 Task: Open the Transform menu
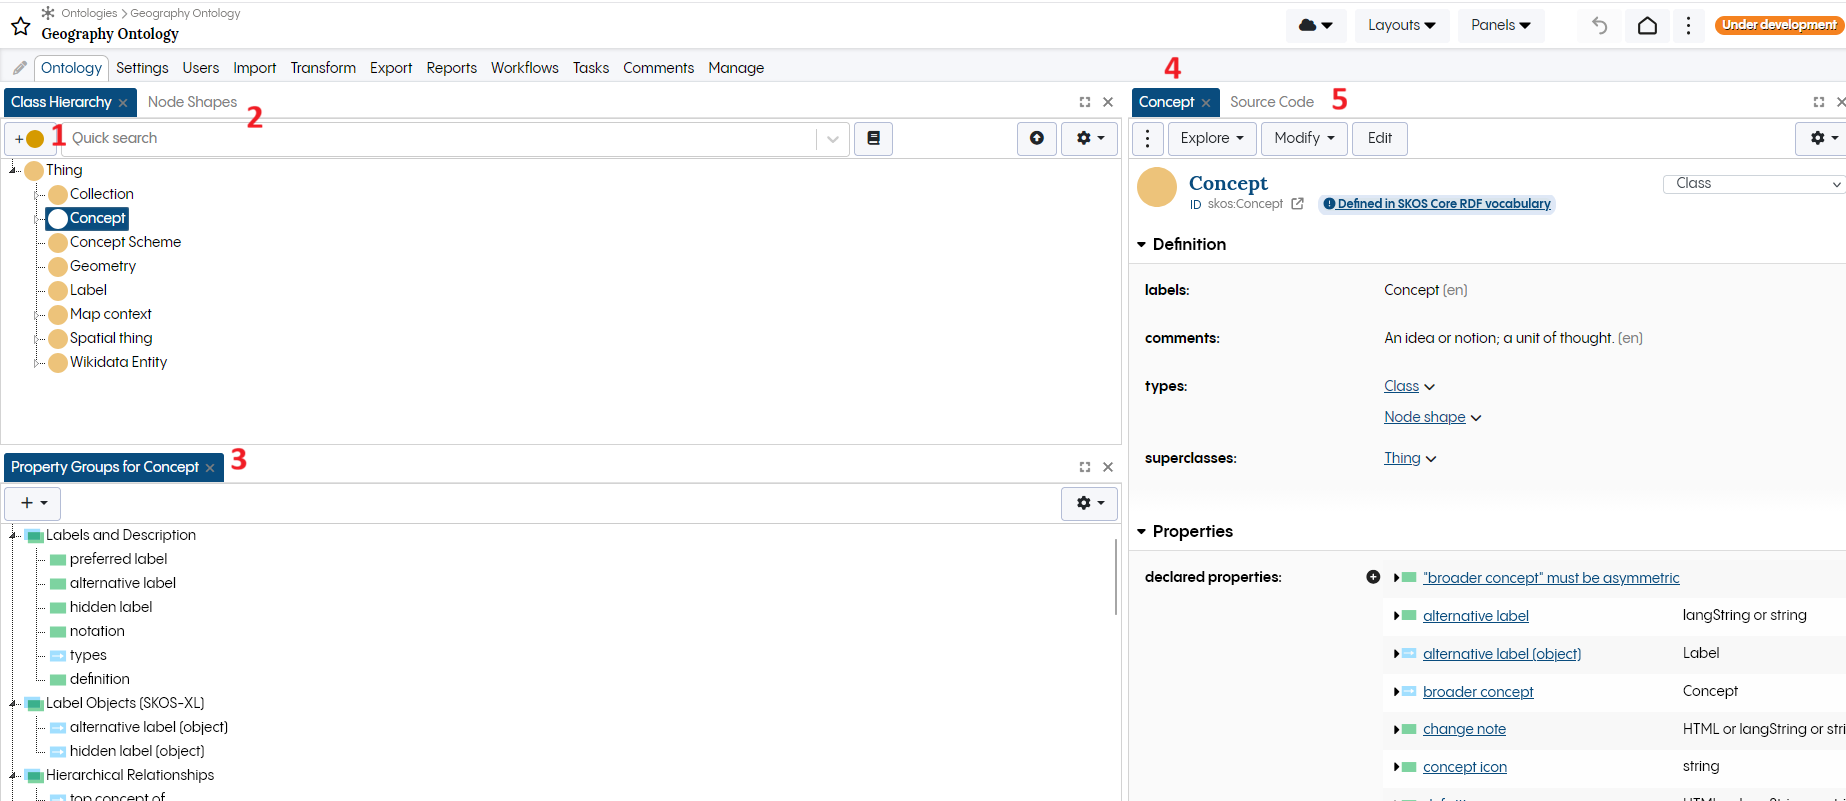click(323, 68)
